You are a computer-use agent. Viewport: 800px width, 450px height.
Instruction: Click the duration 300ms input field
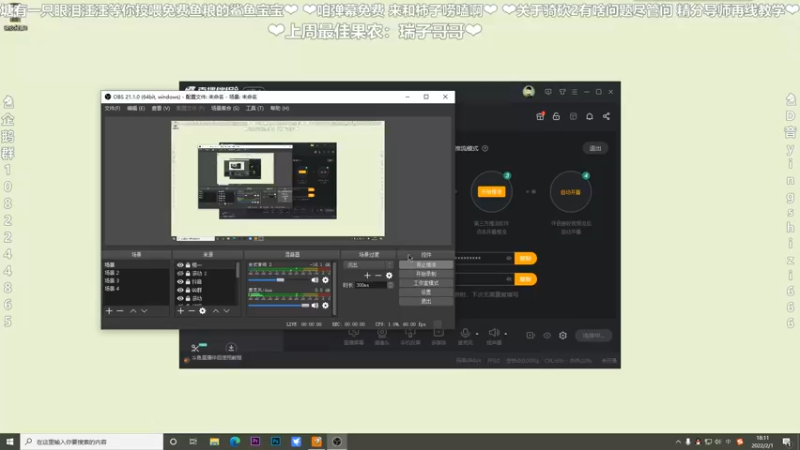click(371, 285)
